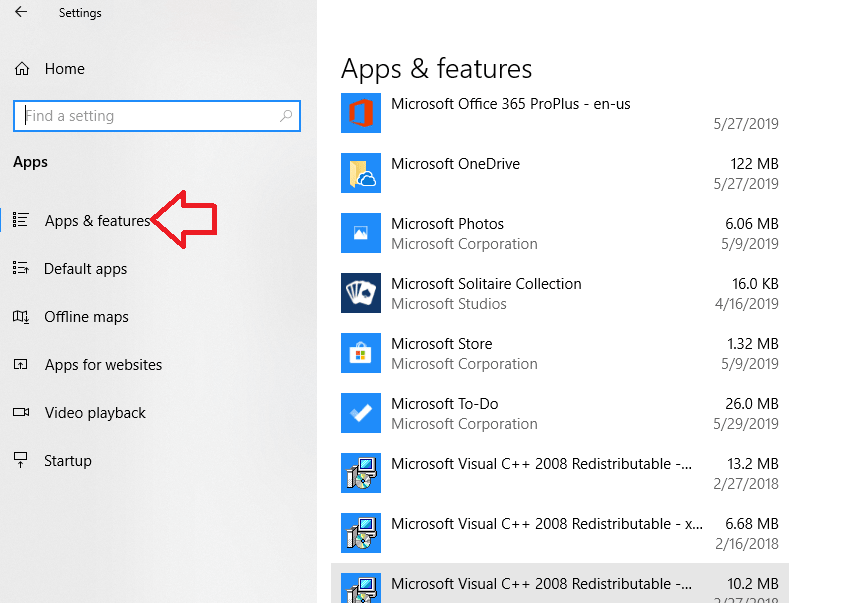Select the Video playback camera icon
This screenshot has height=603, width=866.
point(22,413)
